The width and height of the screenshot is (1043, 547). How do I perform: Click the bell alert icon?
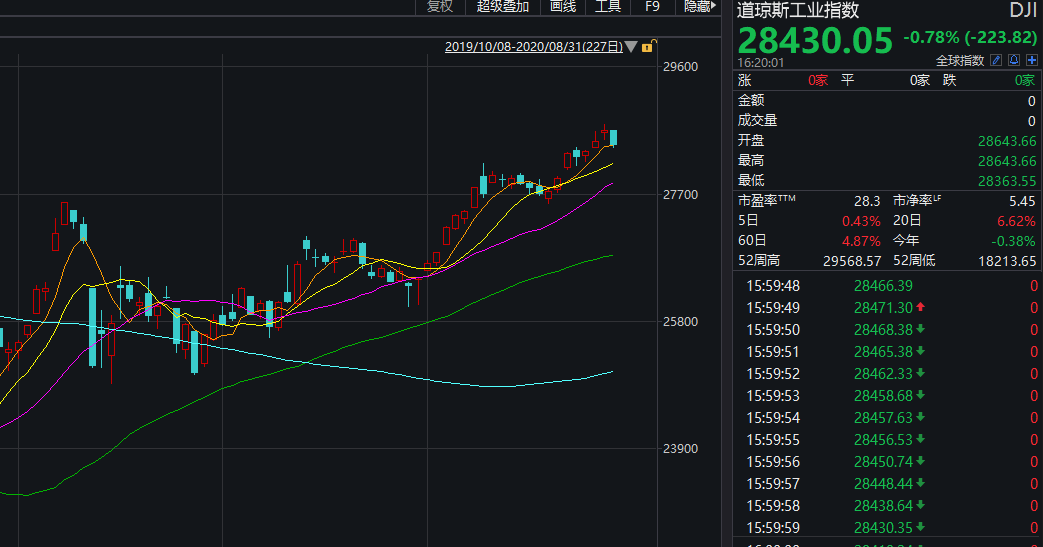(1014, 61)
